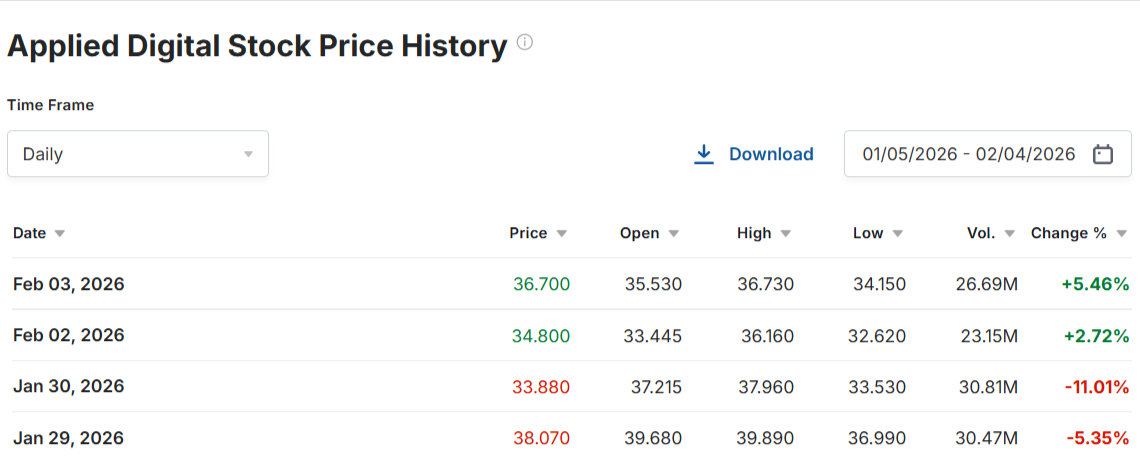Image resolution: width=1140 pixels, height=461 pixels.
Task: Click the price 34.800
Action: point(542,335)
